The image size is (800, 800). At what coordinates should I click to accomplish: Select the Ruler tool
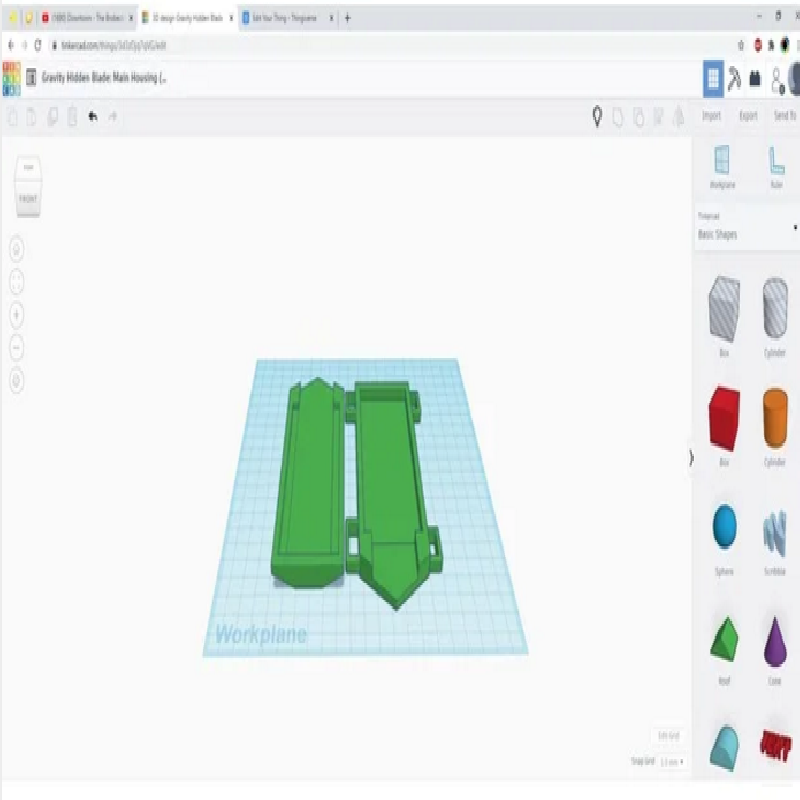click(776, 167)
